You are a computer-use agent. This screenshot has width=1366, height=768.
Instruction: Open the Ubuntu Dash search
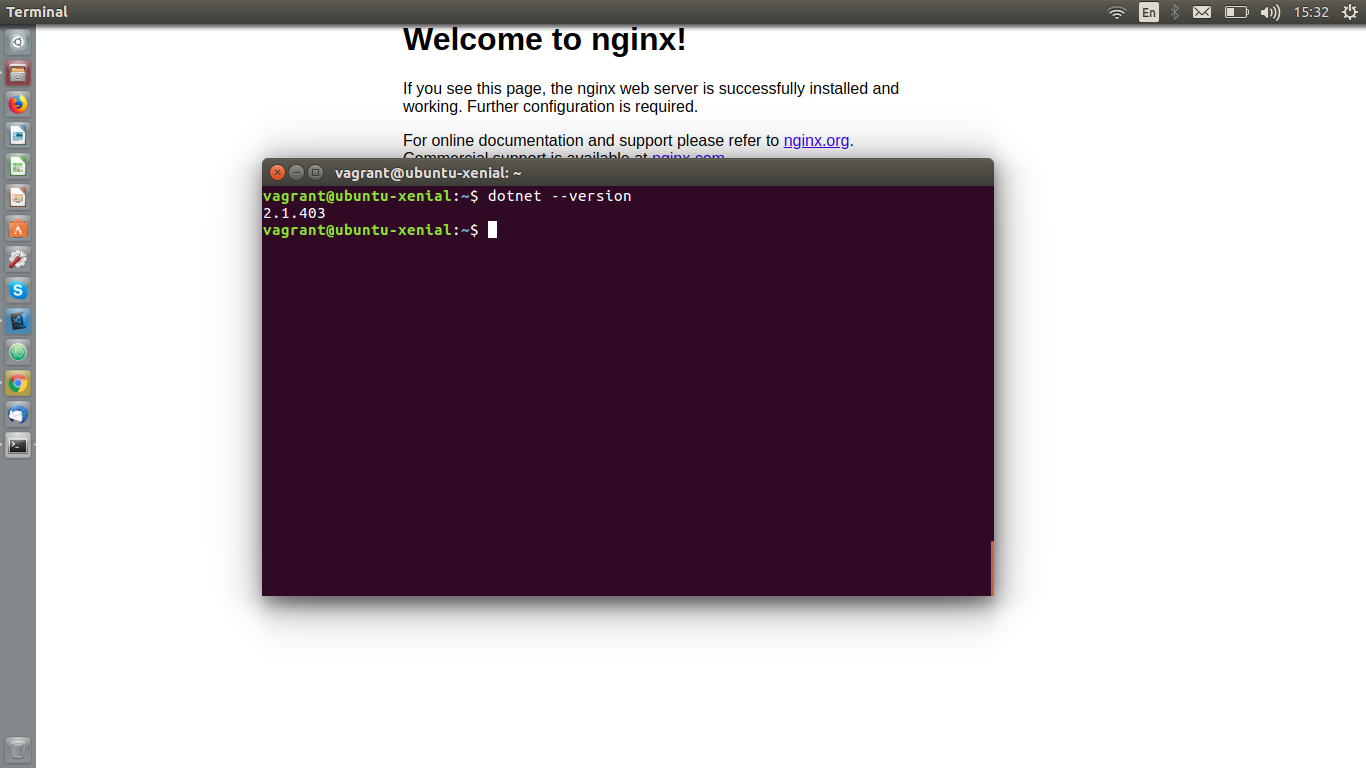coord(17,42)
